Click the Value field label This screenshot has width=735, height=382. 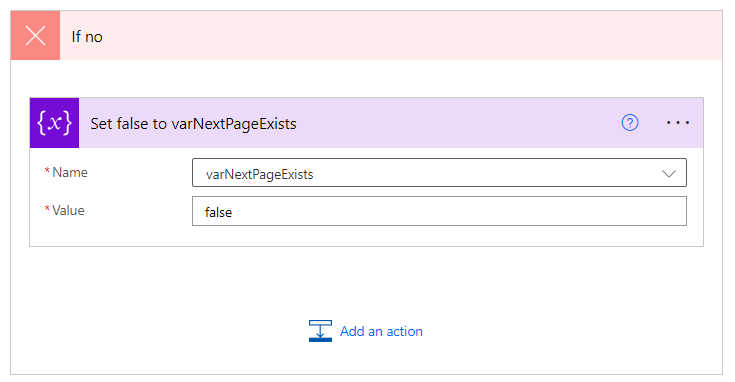click(68, 210)
